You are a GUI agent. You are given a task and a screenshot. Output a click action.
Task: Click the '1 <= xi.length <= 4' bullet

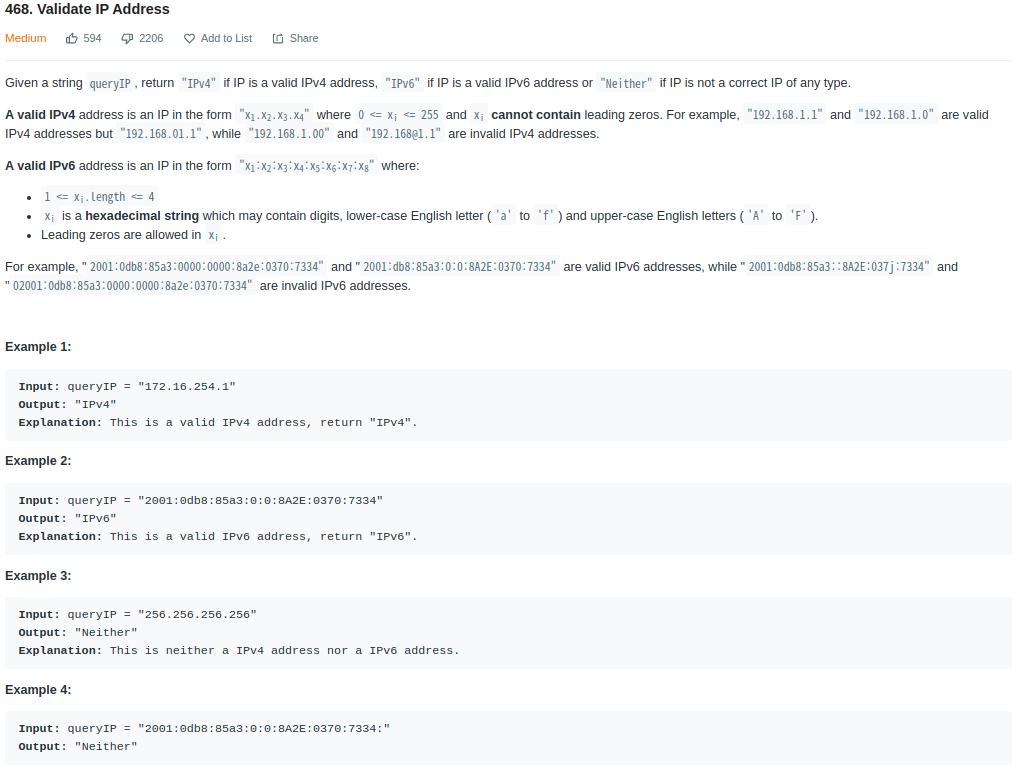point(99,197)
